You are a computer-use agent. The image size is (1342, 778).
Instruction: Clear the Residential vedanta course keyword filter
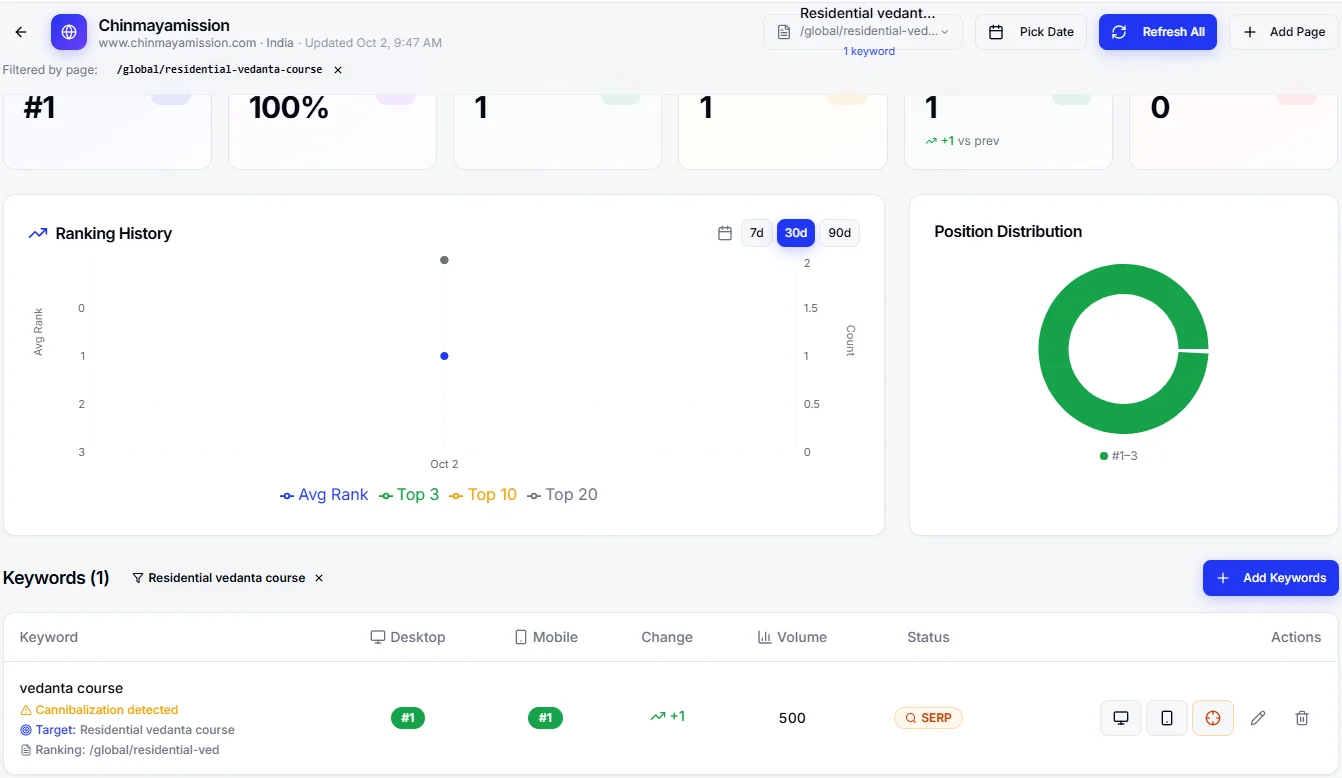click(319, 578)
